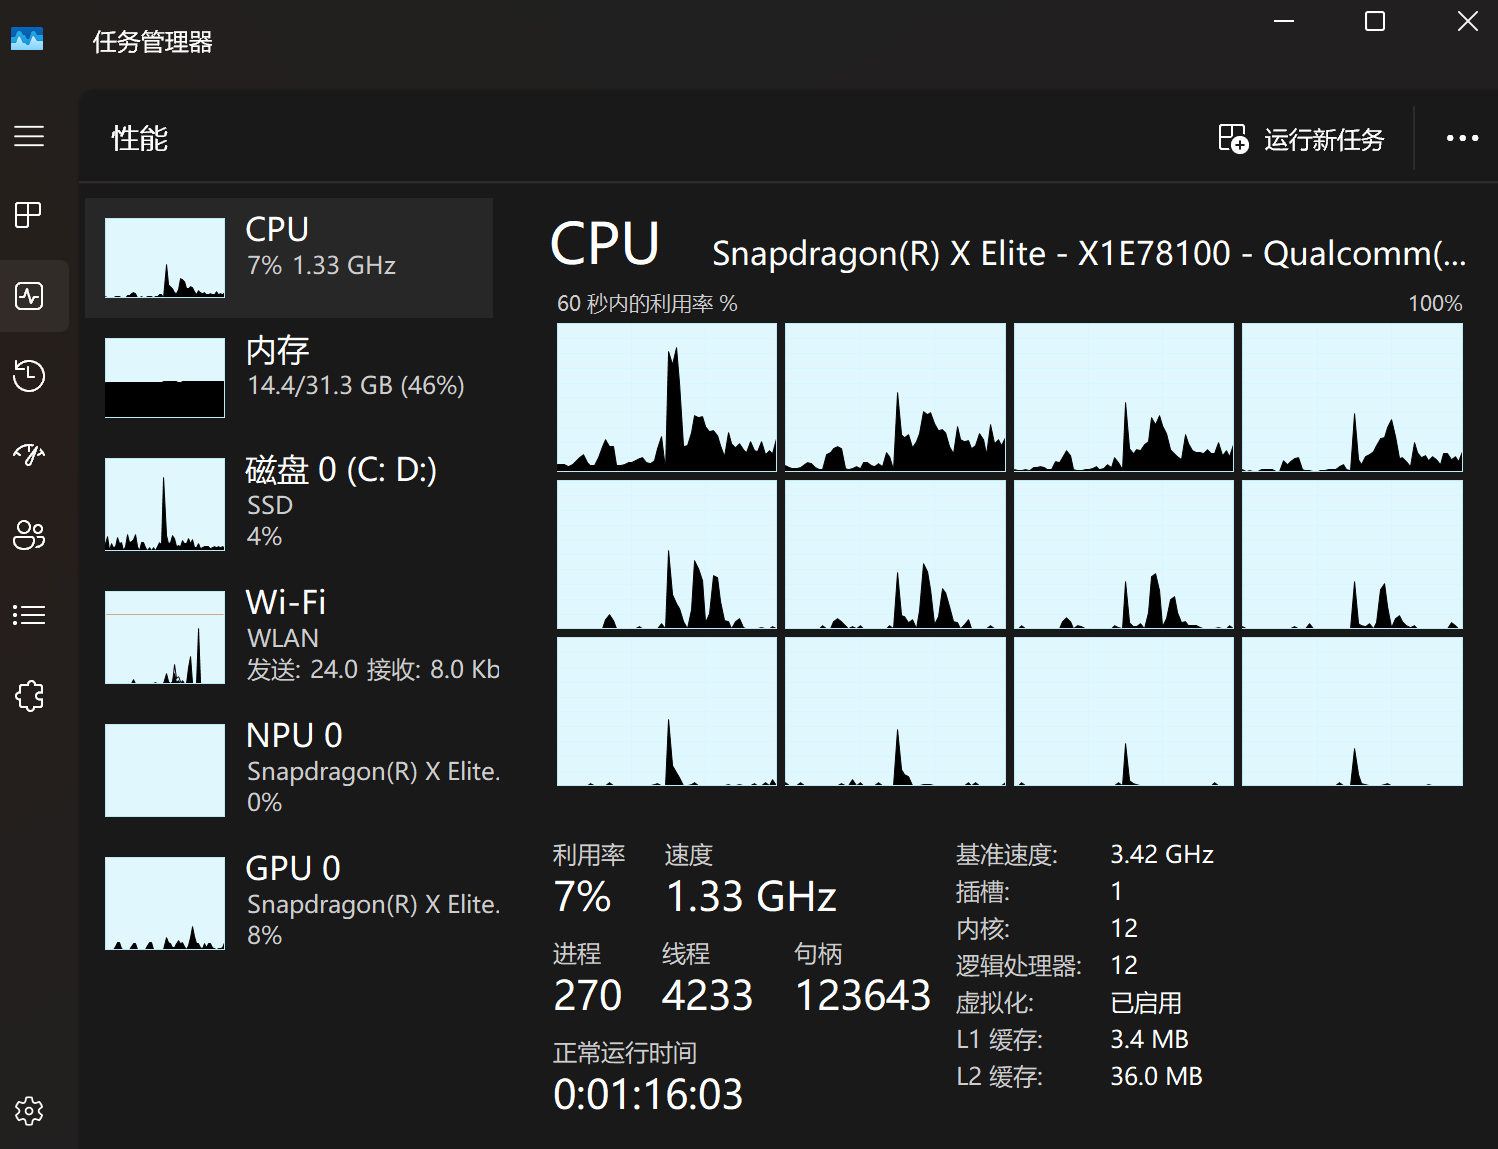Click the NPU 0 mini graph thumbnail

[x=165, y=770]
